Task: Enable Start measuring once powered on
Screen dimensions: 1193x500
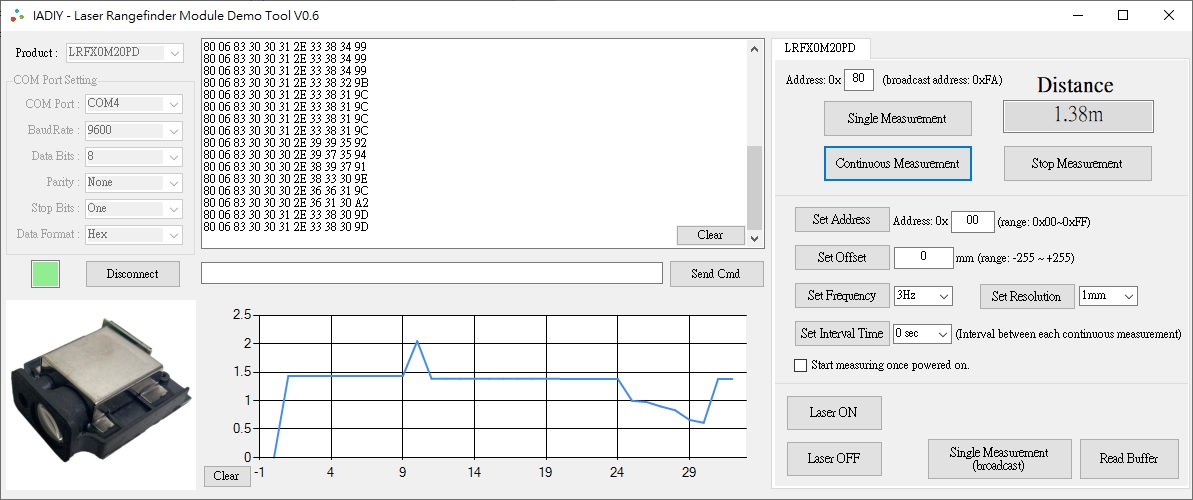Action: [x=800, y=366]
